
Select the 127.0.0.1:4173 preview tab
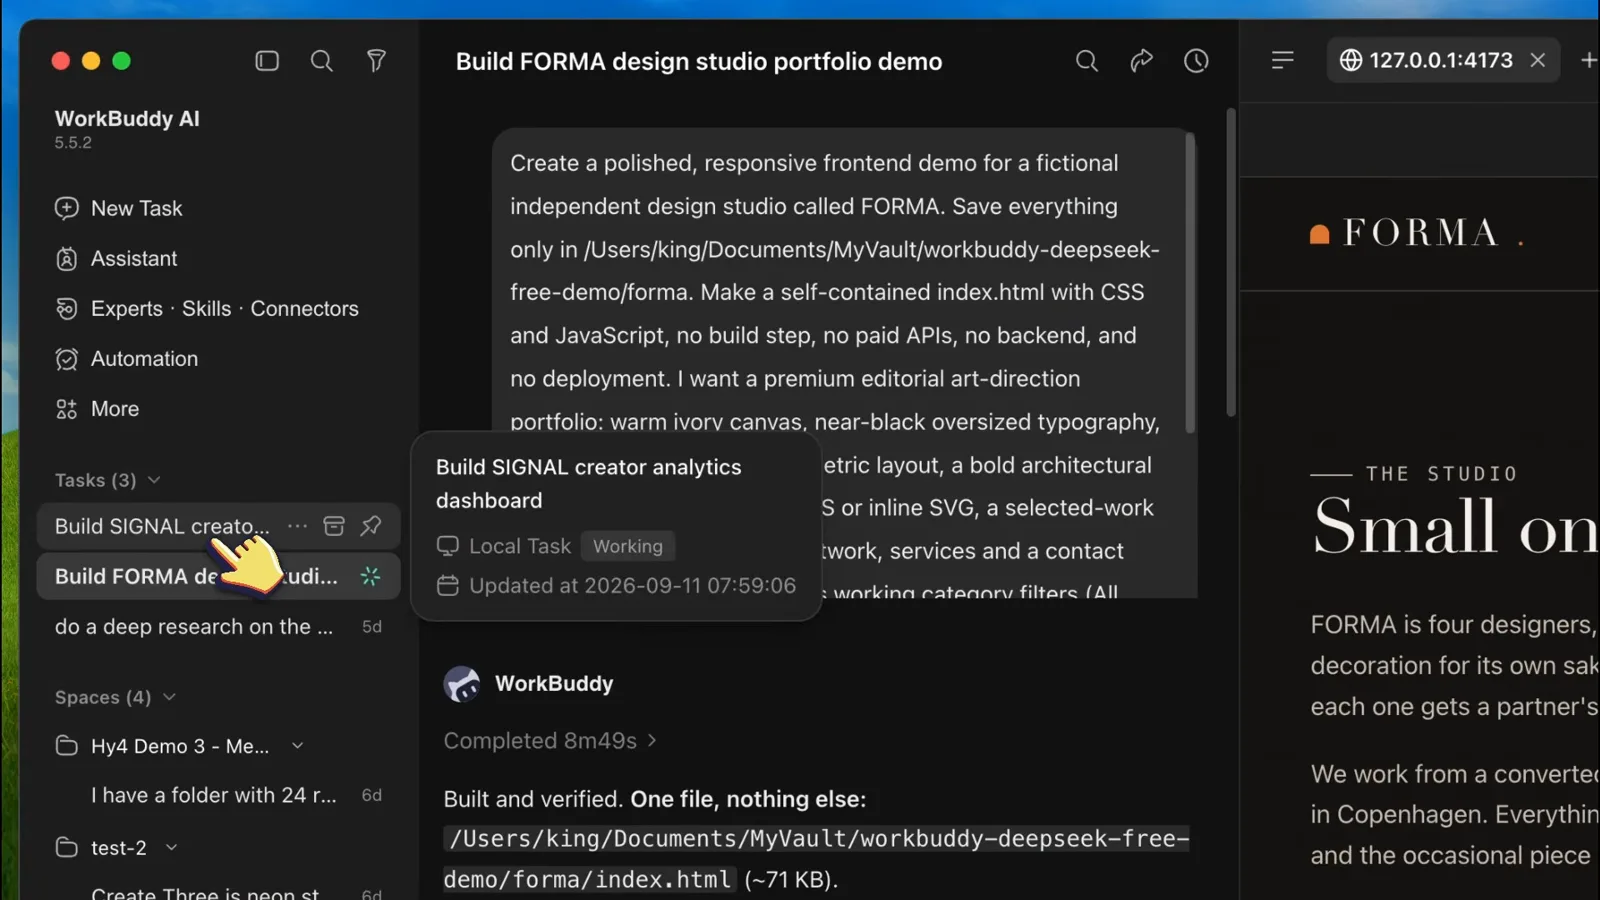pos(1443,60)
